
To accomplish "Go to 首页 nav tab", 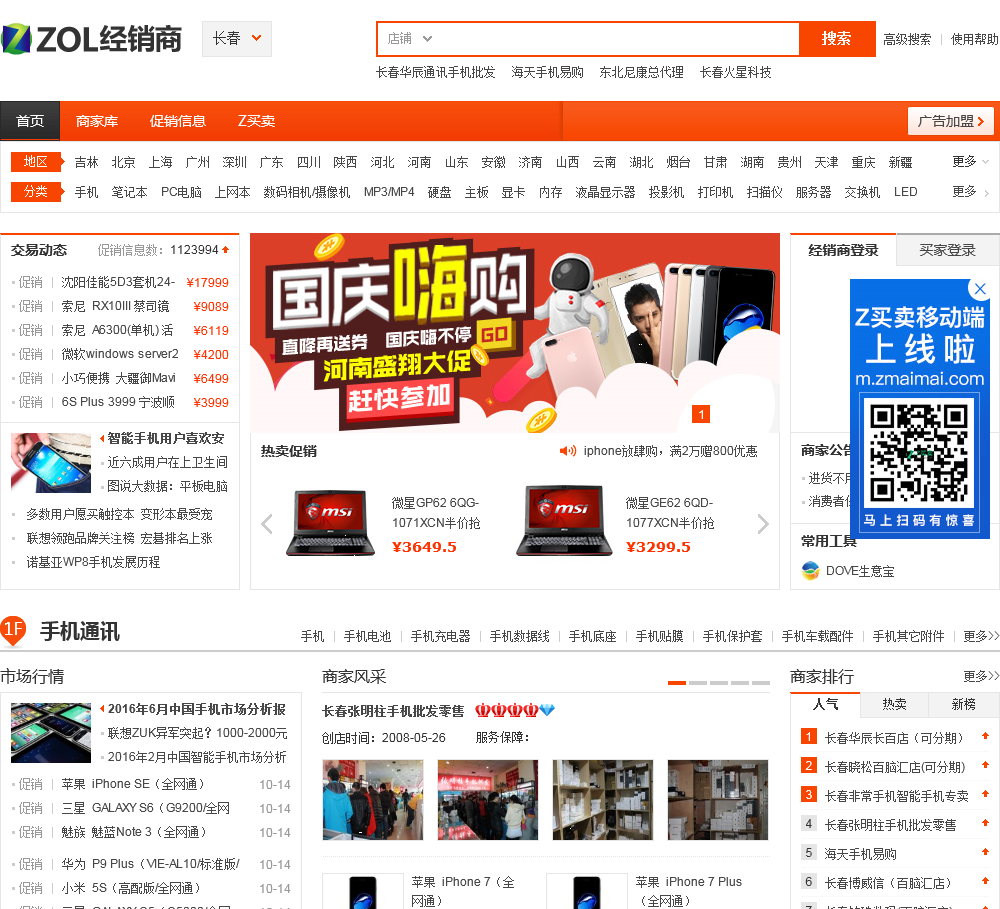I will 30,121.
